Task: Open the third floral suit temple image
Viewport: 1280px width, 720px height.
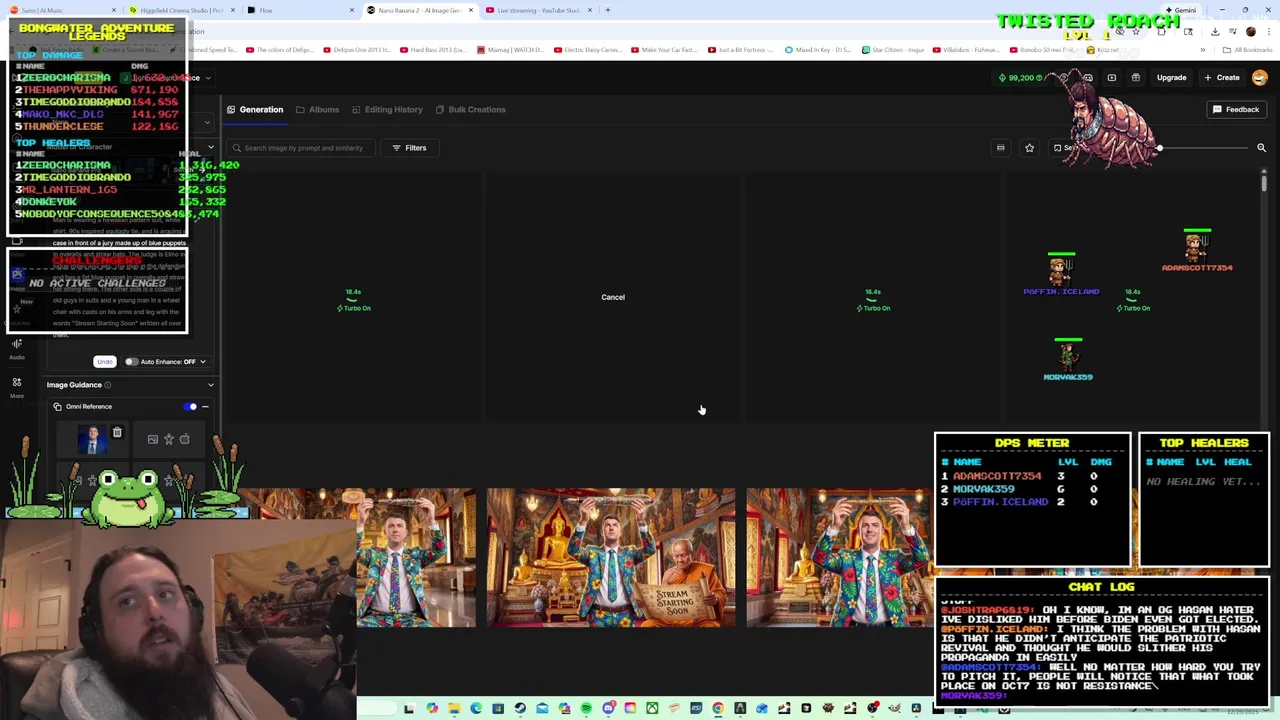Action: coord(839,557)
